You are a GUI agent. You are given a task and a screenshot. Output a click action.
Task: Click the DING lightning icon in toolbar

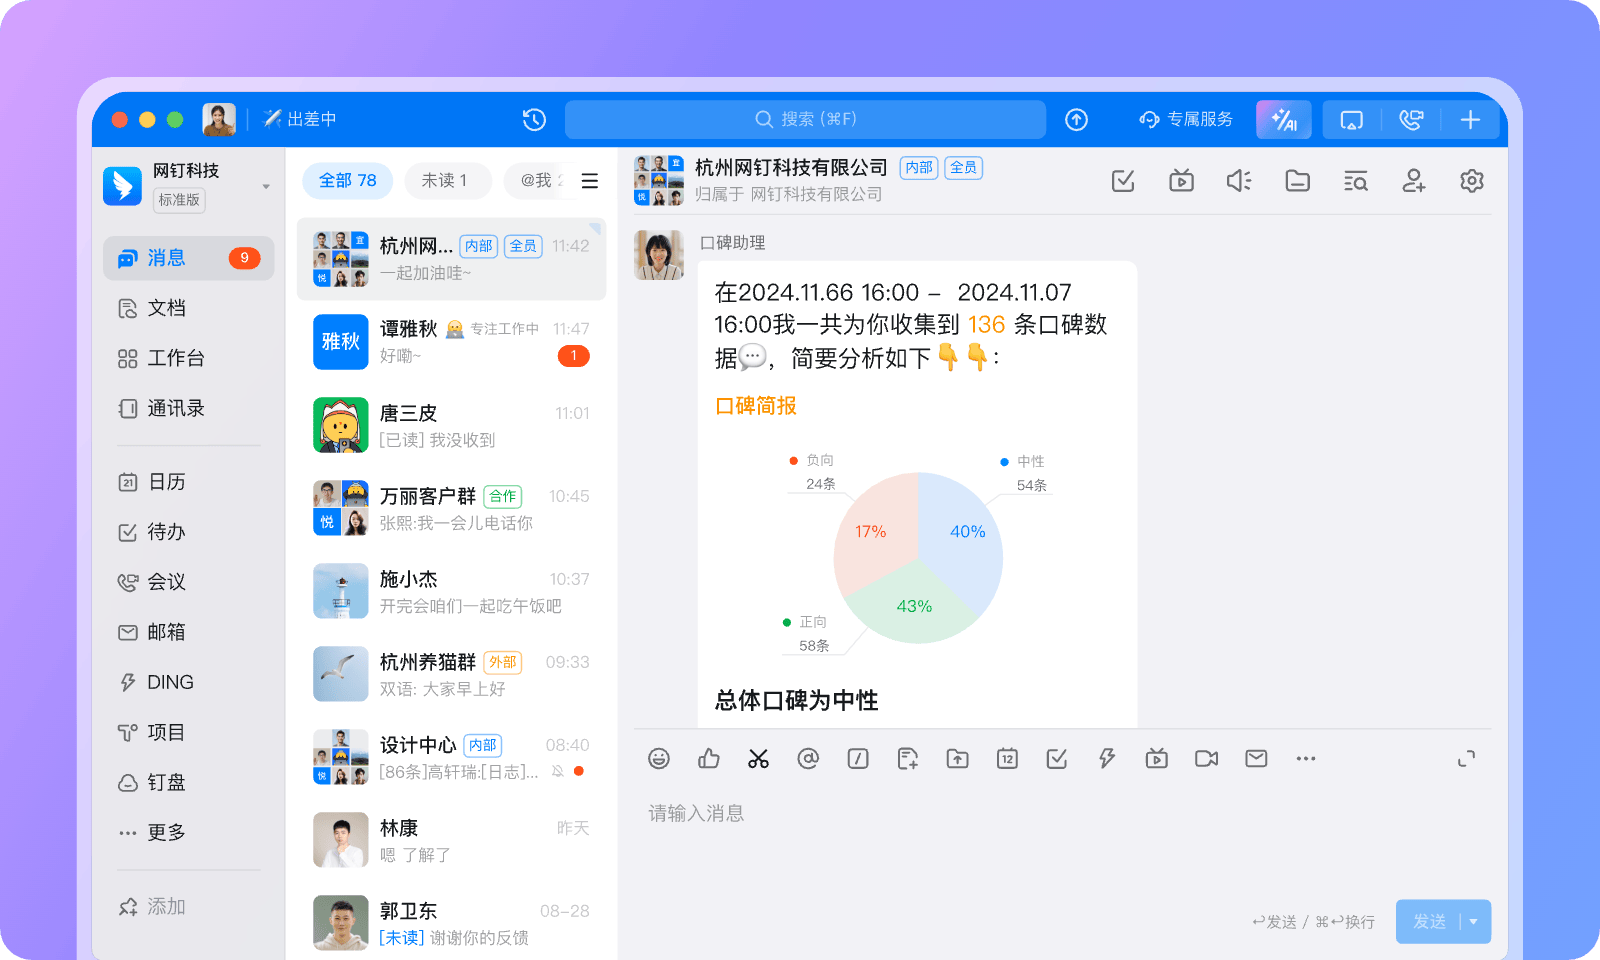pyautogui.click(x=1106, y=759)
